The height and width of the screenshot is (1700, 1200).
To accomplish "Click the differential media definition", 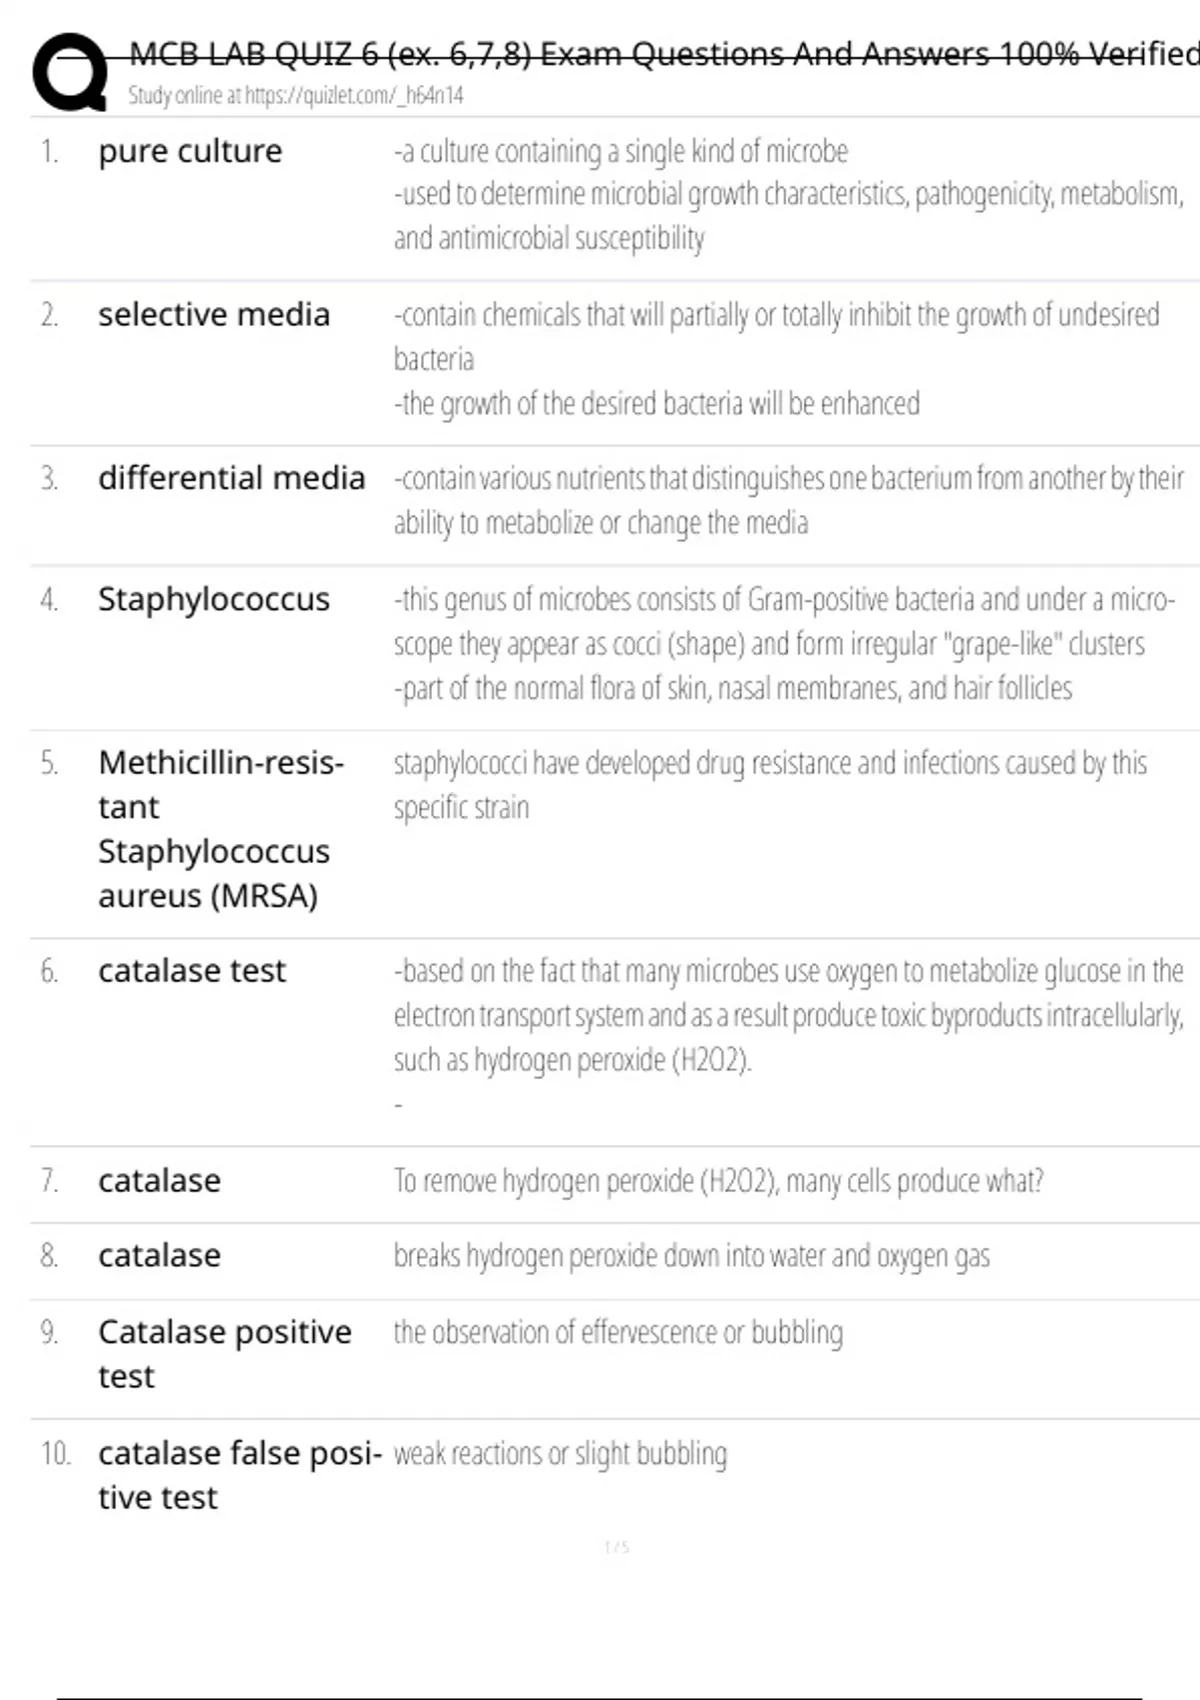I will pyautogui.click(x=787, y=500).
